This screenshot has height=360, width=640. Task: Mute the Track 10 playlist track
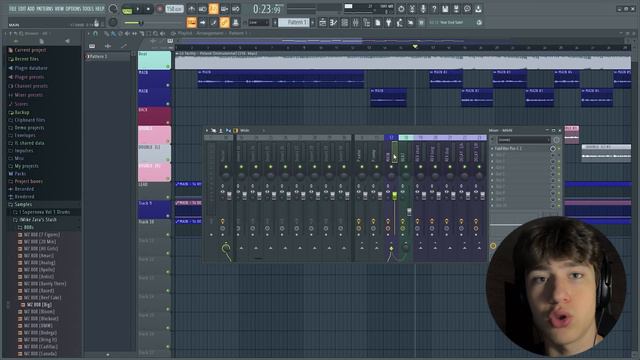[168, 235]
